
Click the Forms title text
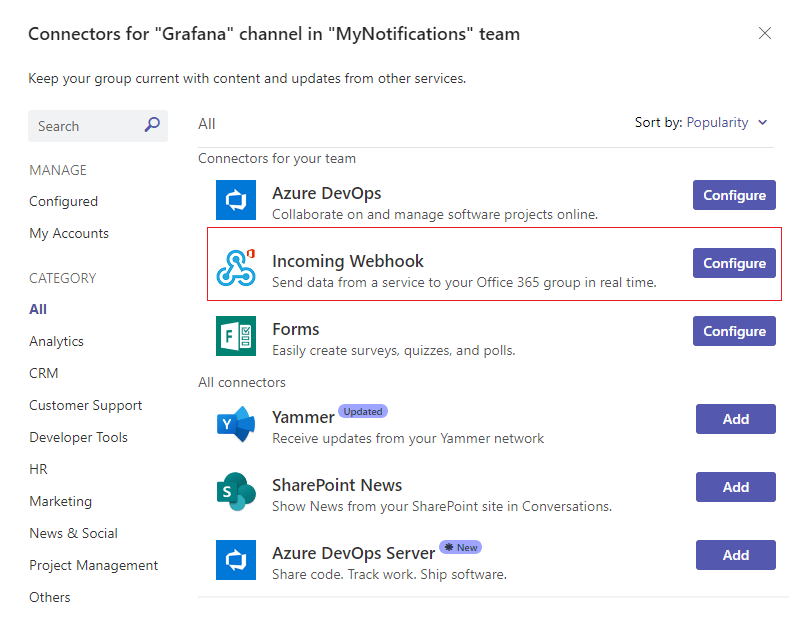pos(295,329)
